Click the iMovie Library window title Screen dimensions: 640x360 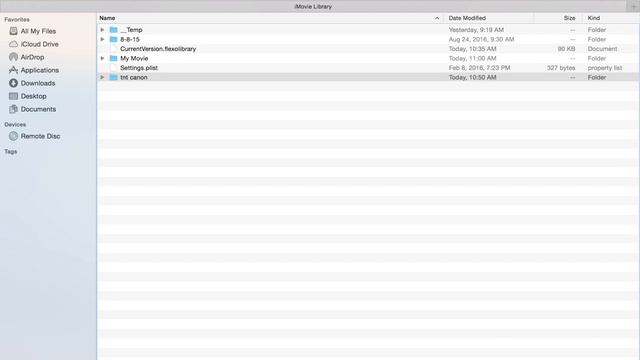tap(313, 7)
